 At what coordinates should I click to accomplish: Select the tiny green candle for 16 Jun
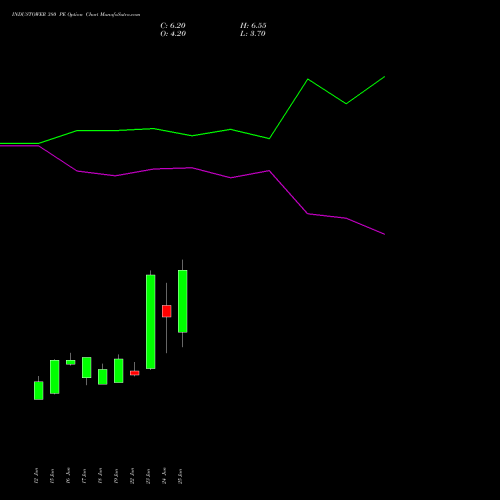coord(71,362)
